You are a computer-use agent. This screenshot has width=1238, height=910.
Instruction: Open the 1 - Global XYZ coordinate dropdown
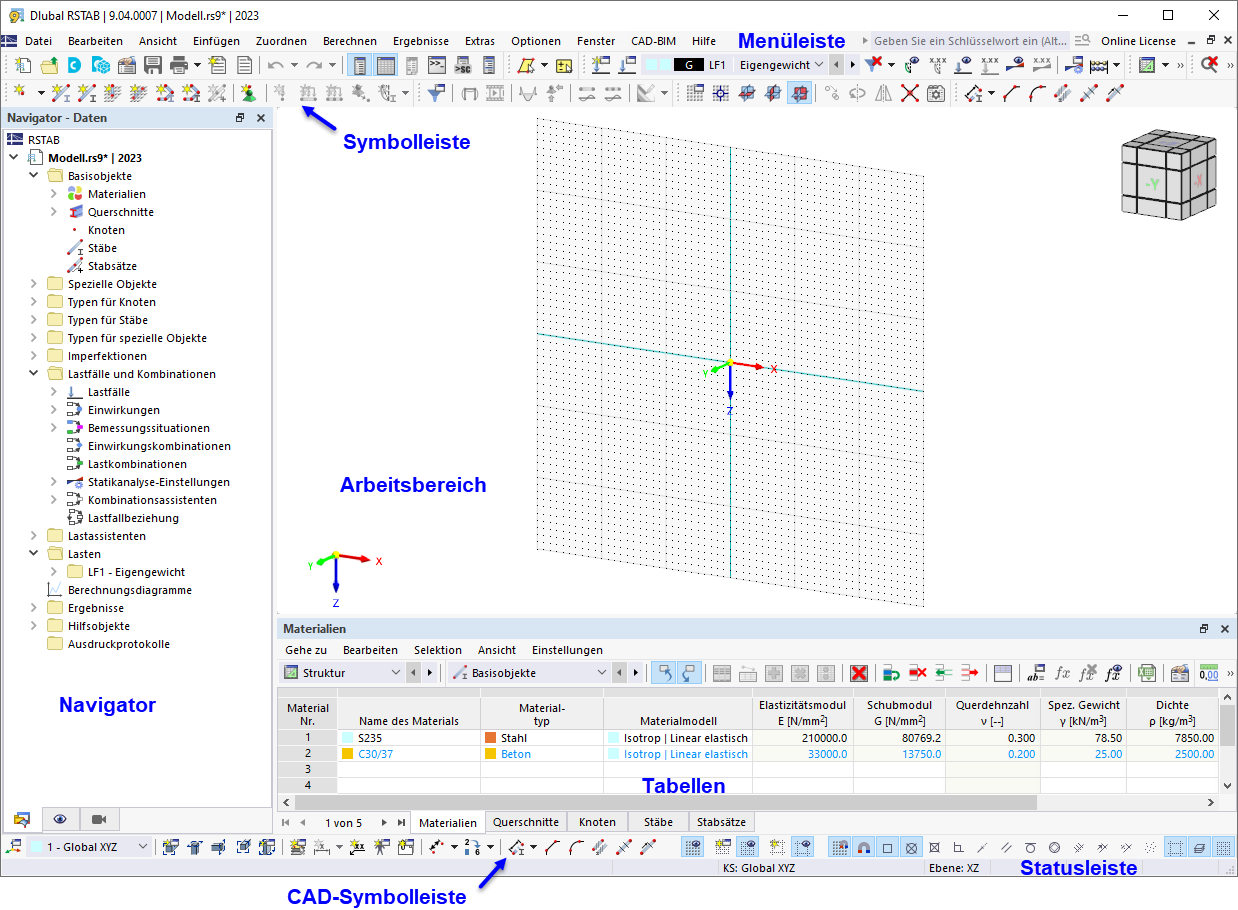(142, 847)
